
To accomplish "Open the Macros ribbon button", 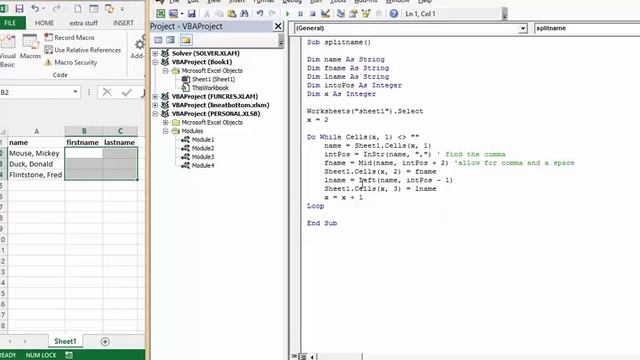I will [x=30, y=47].
